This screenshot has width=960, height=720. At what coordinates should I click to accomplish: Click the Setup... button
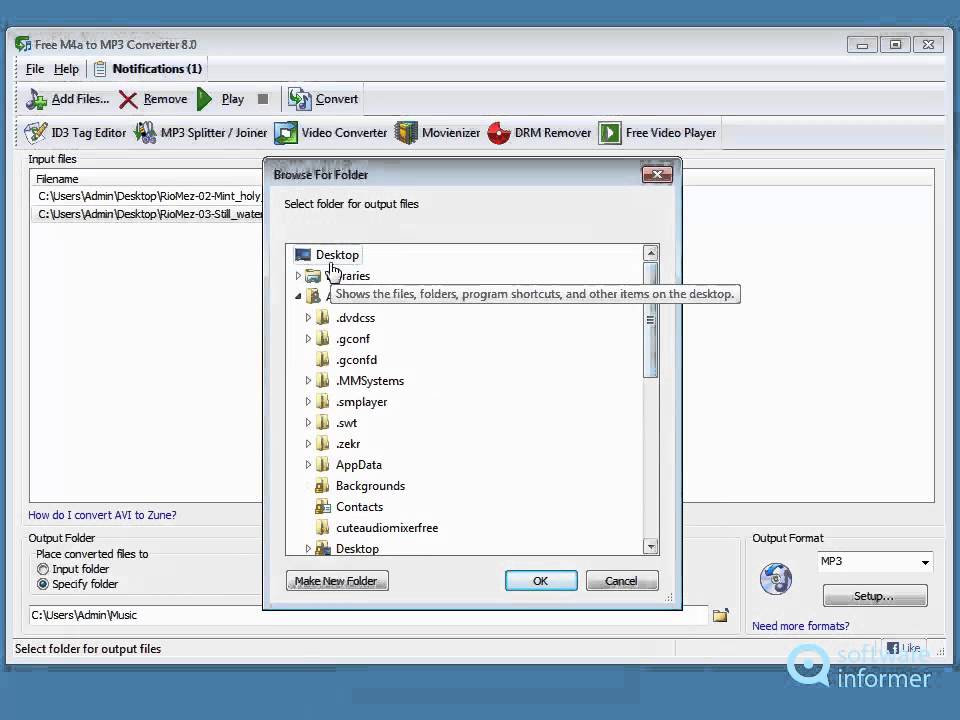tap(874, 596)
